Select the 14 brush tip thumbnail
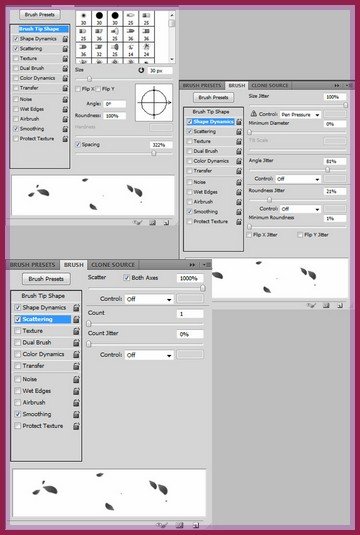The width and height of the screenshot is (360, 535). click(131, 49)
